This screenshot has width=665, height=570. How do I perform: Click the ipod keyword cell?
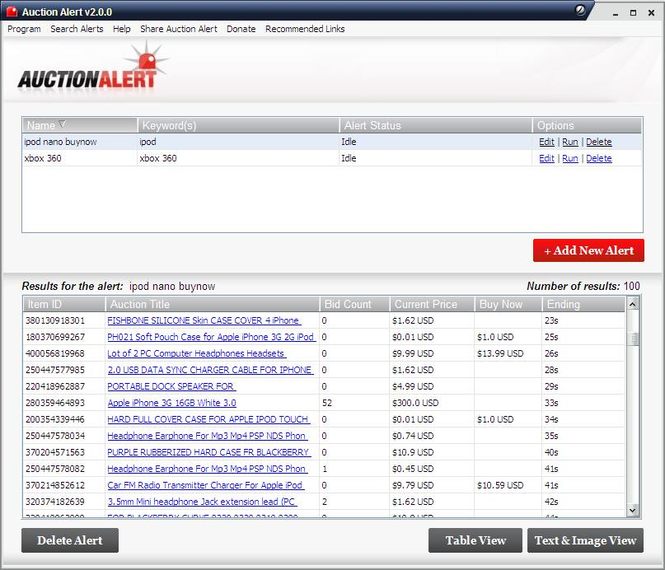pyautogui.click(x=238, y=142)
